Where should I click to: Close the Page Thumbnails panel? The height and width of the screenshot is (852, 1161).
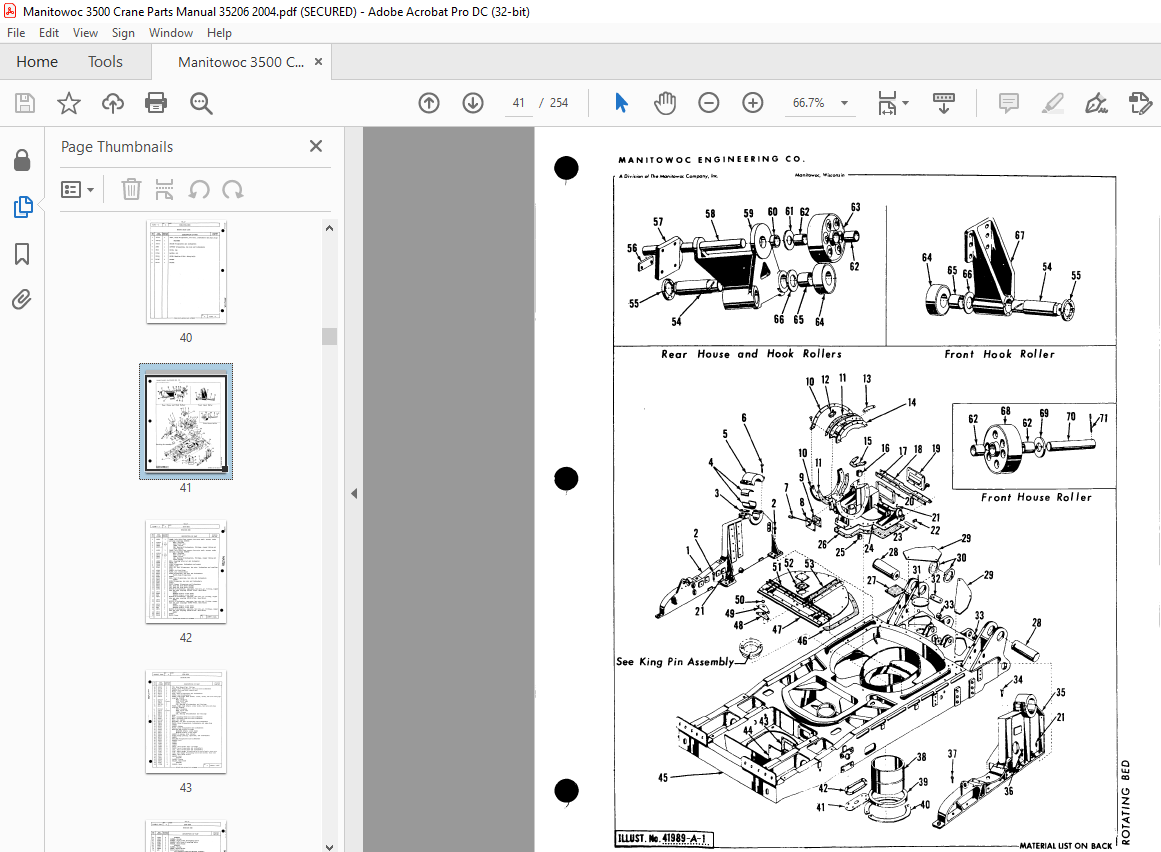point(316,146)
